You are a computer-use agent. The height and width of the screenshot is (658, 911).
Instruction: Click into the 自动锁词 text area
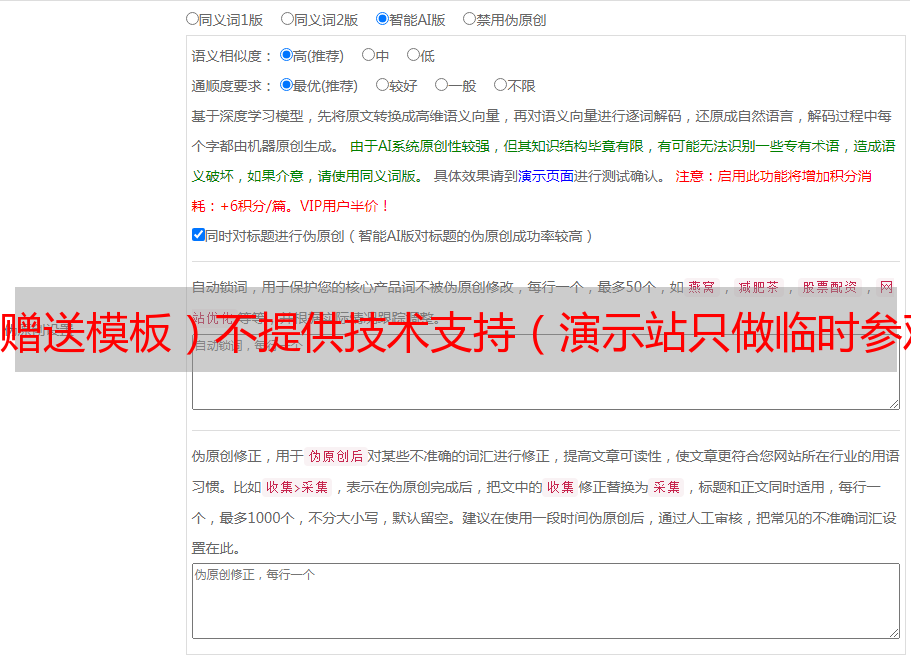(x=546, y=372)
